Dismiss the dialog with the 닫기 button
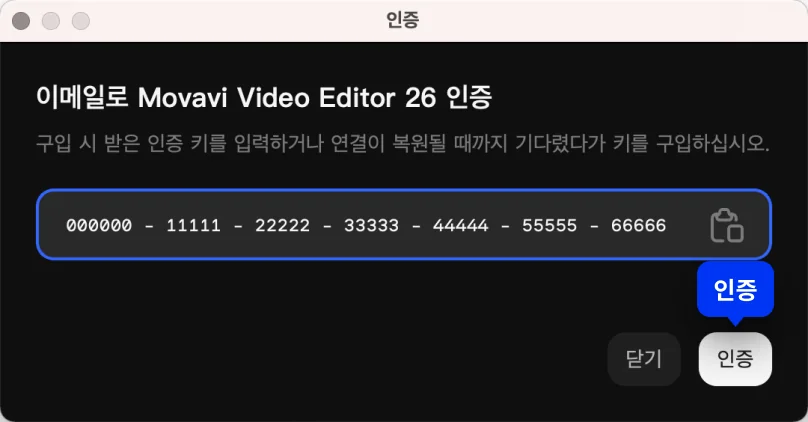Viewport: 808px width, 422px height. pyautogui.click(x=644, y=359)
